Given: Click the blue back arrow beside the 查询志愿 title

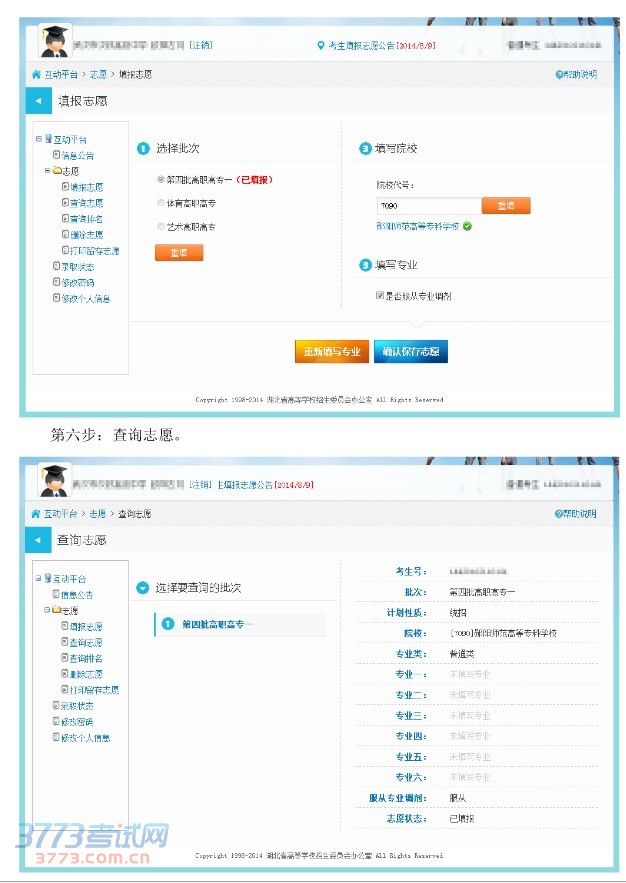Looking at the screenshot, I should click(37, 540).
